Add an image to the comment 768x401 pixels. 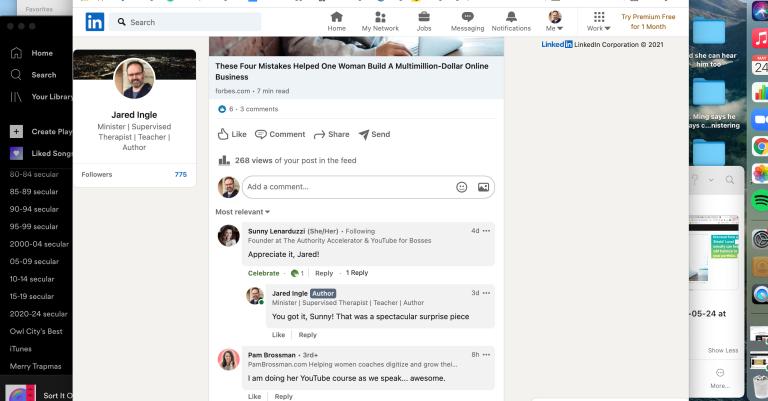click(483, 187)
